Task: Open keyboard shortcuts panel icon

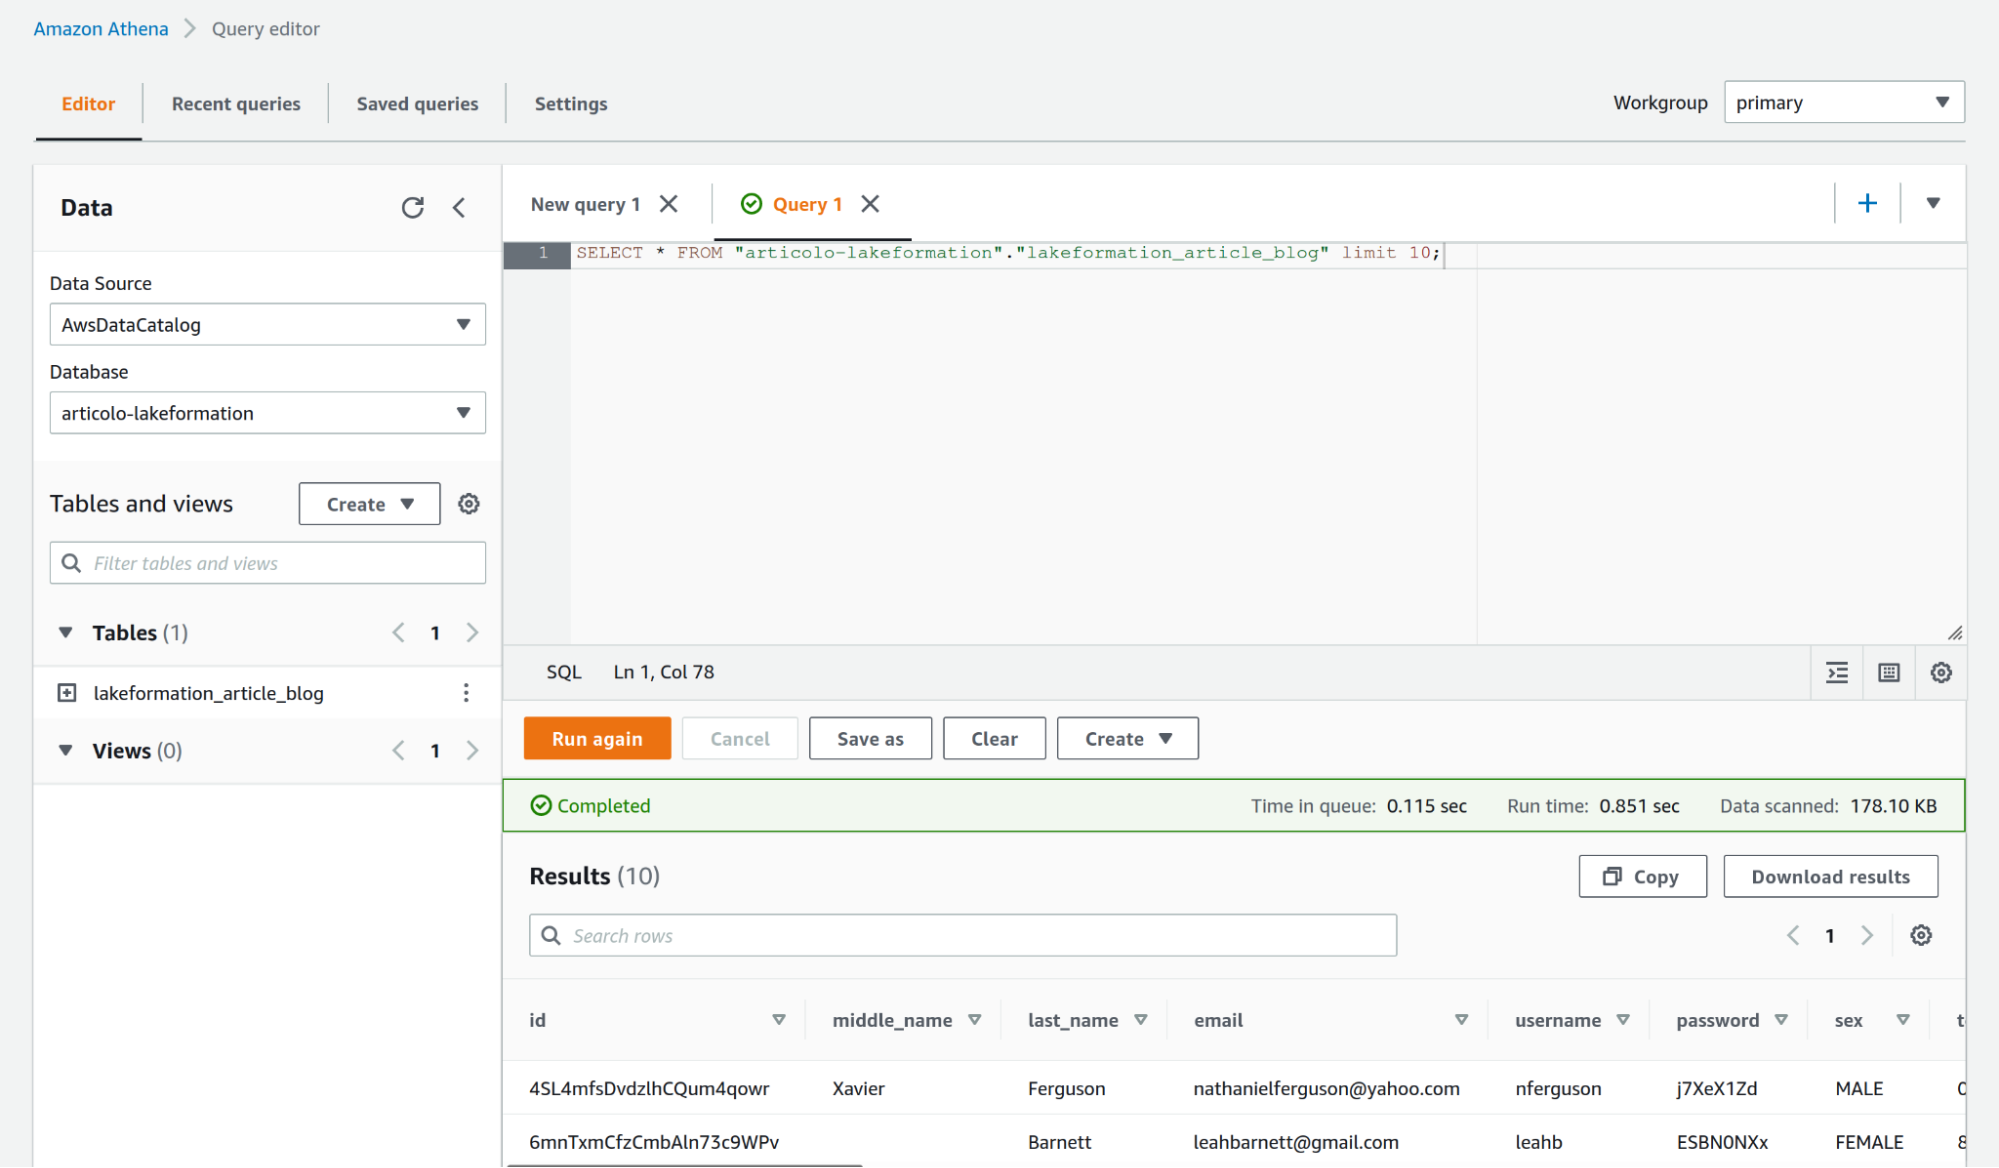Action: point(1889,672)
